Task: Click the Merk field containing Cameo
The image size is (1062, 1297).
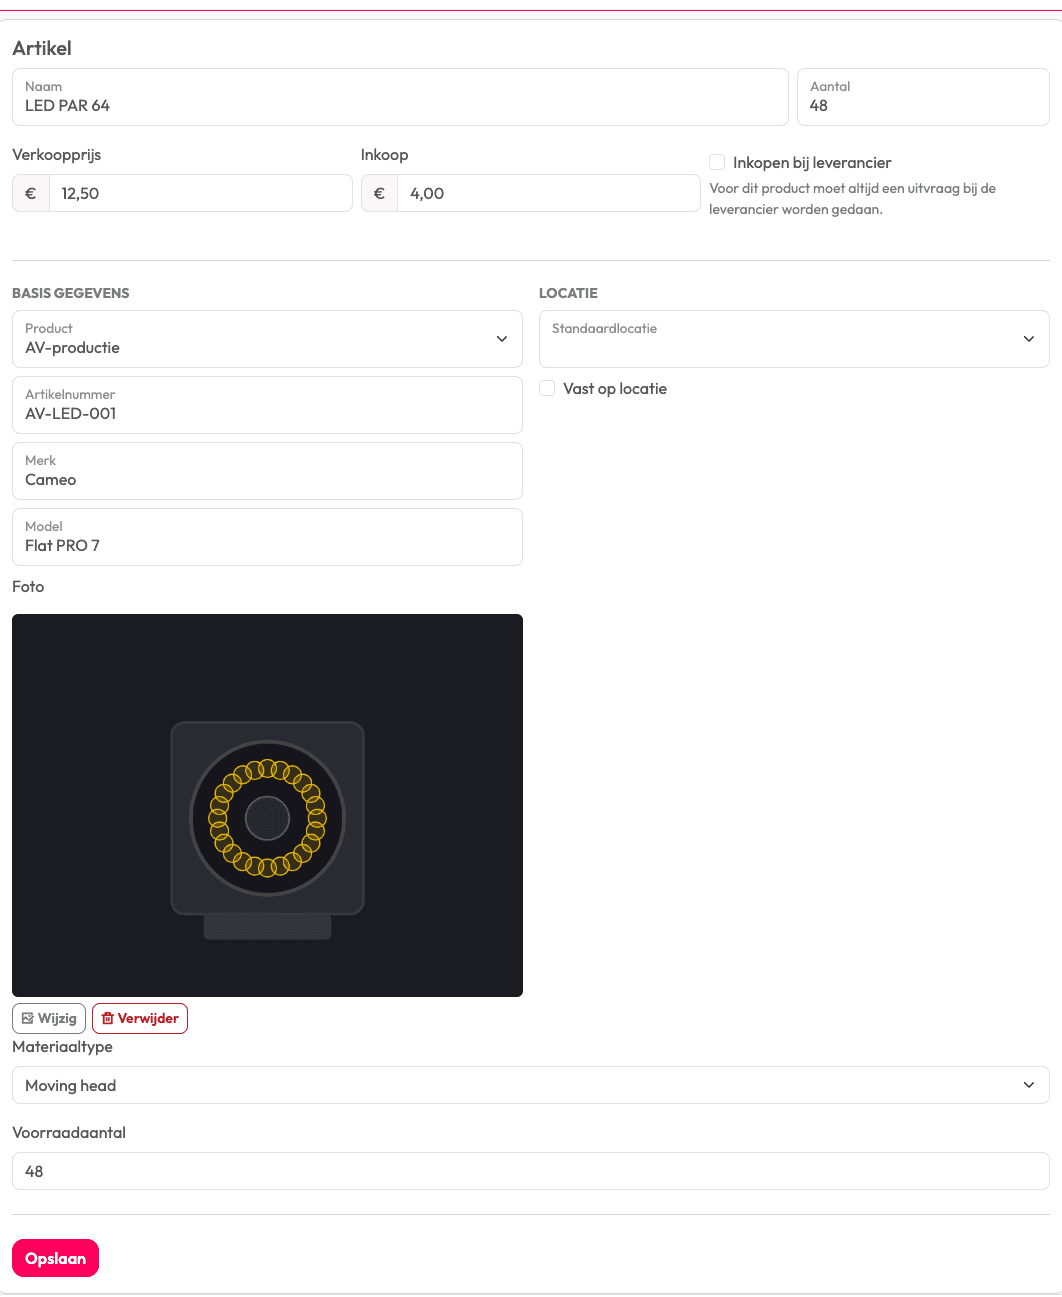Action: point(267,471)
